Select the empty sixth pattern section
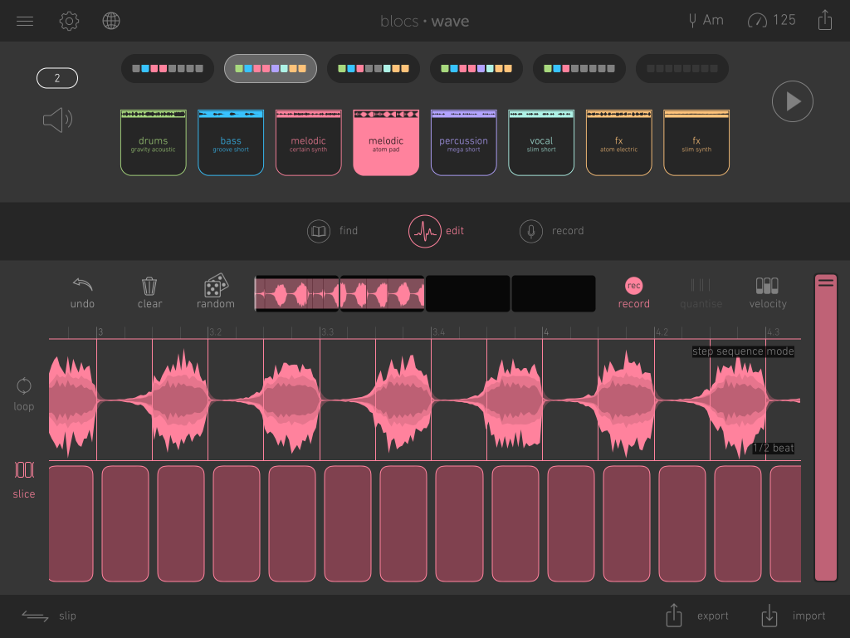Image resolution: width=850 pixels, height=638 pixels. pyautogui.click(x=682, y=69)
